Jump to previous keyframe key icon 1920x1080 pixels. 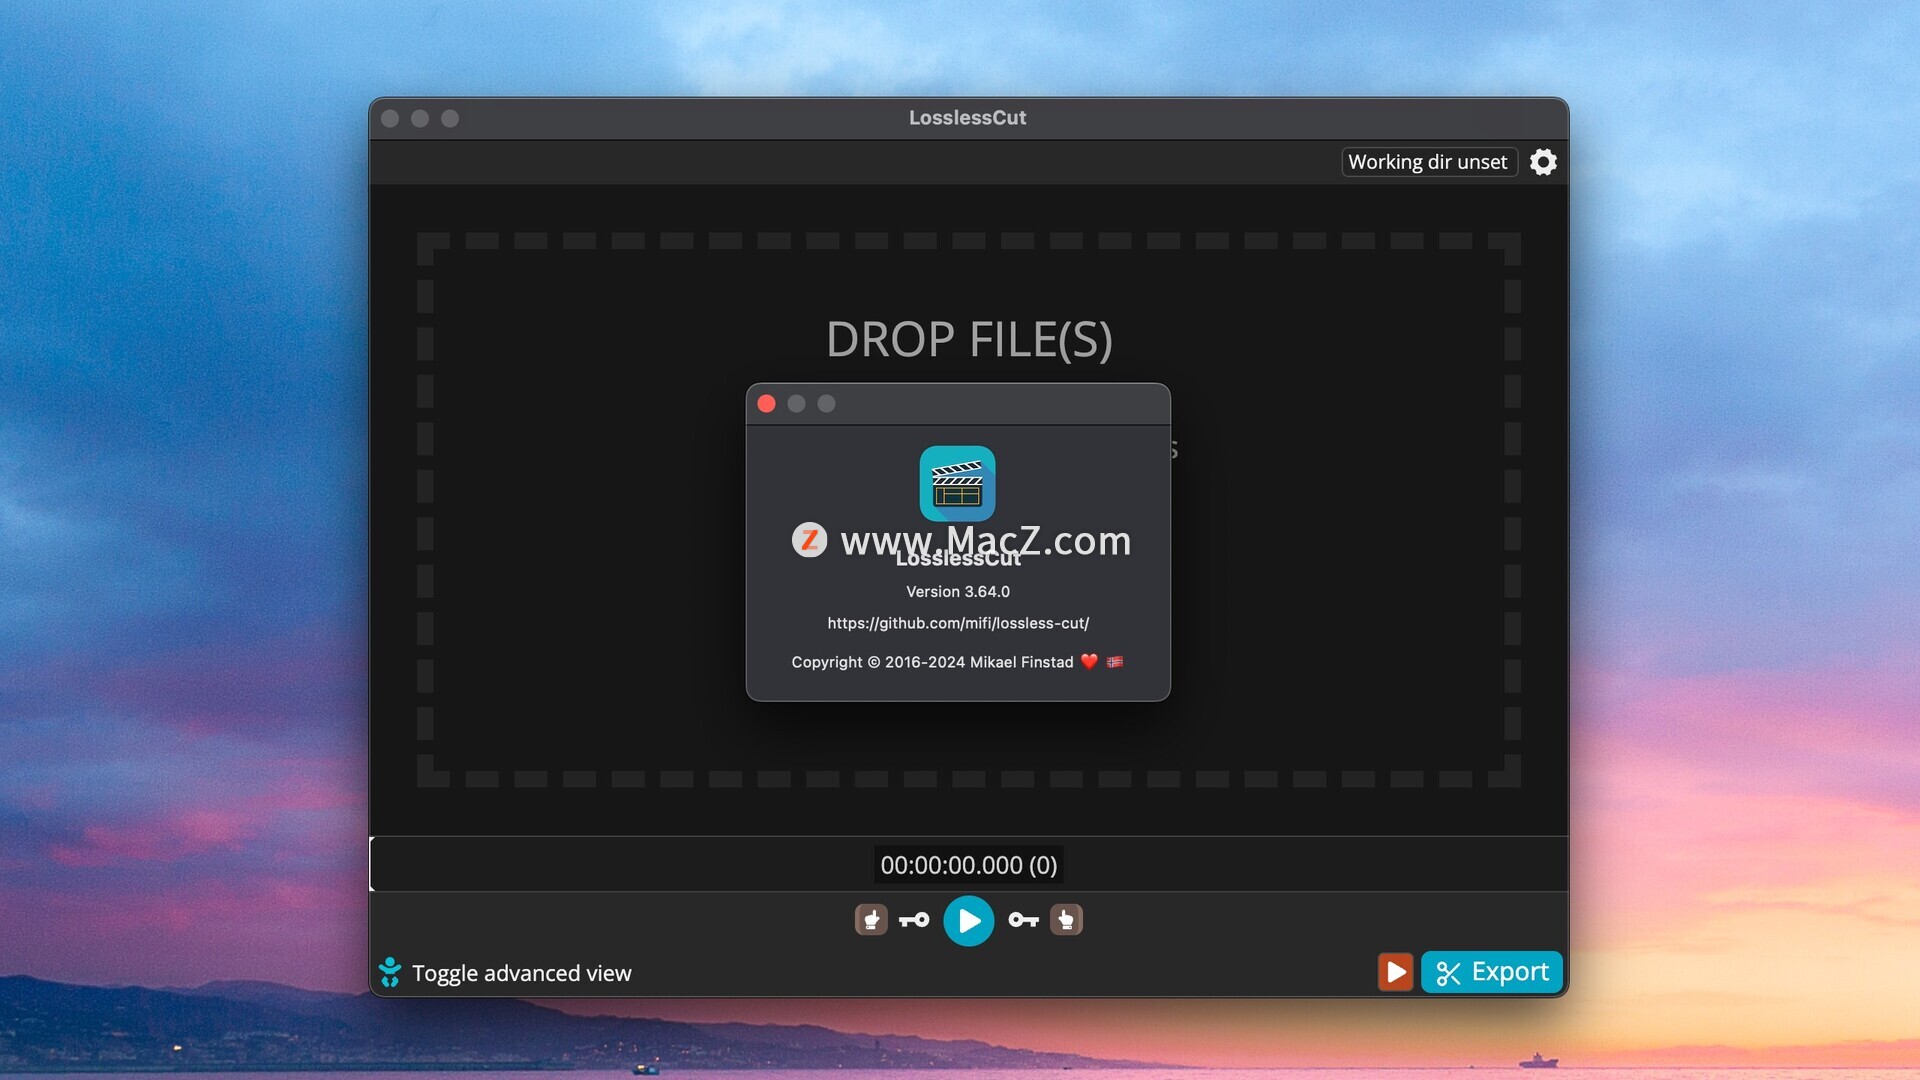click(x=914, y=920)
